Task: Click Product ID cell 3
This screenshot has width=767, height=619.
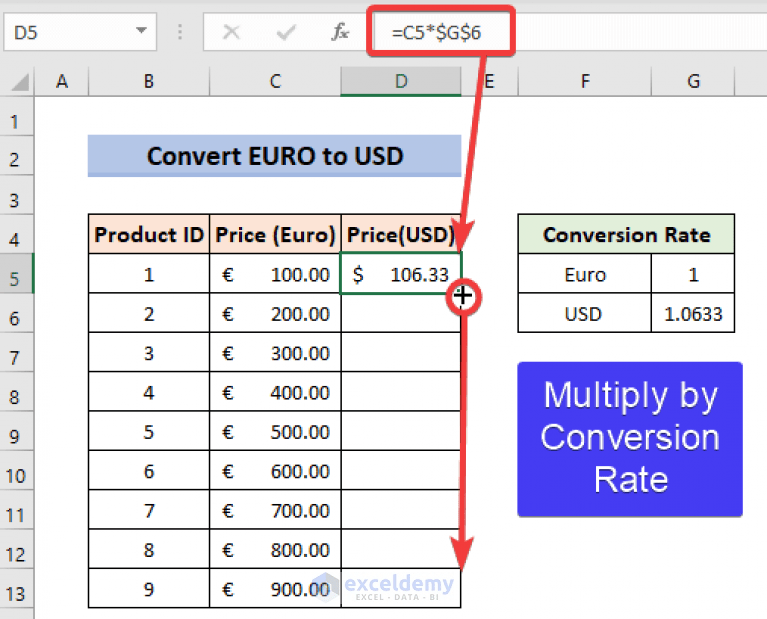Action: (149, 353)
